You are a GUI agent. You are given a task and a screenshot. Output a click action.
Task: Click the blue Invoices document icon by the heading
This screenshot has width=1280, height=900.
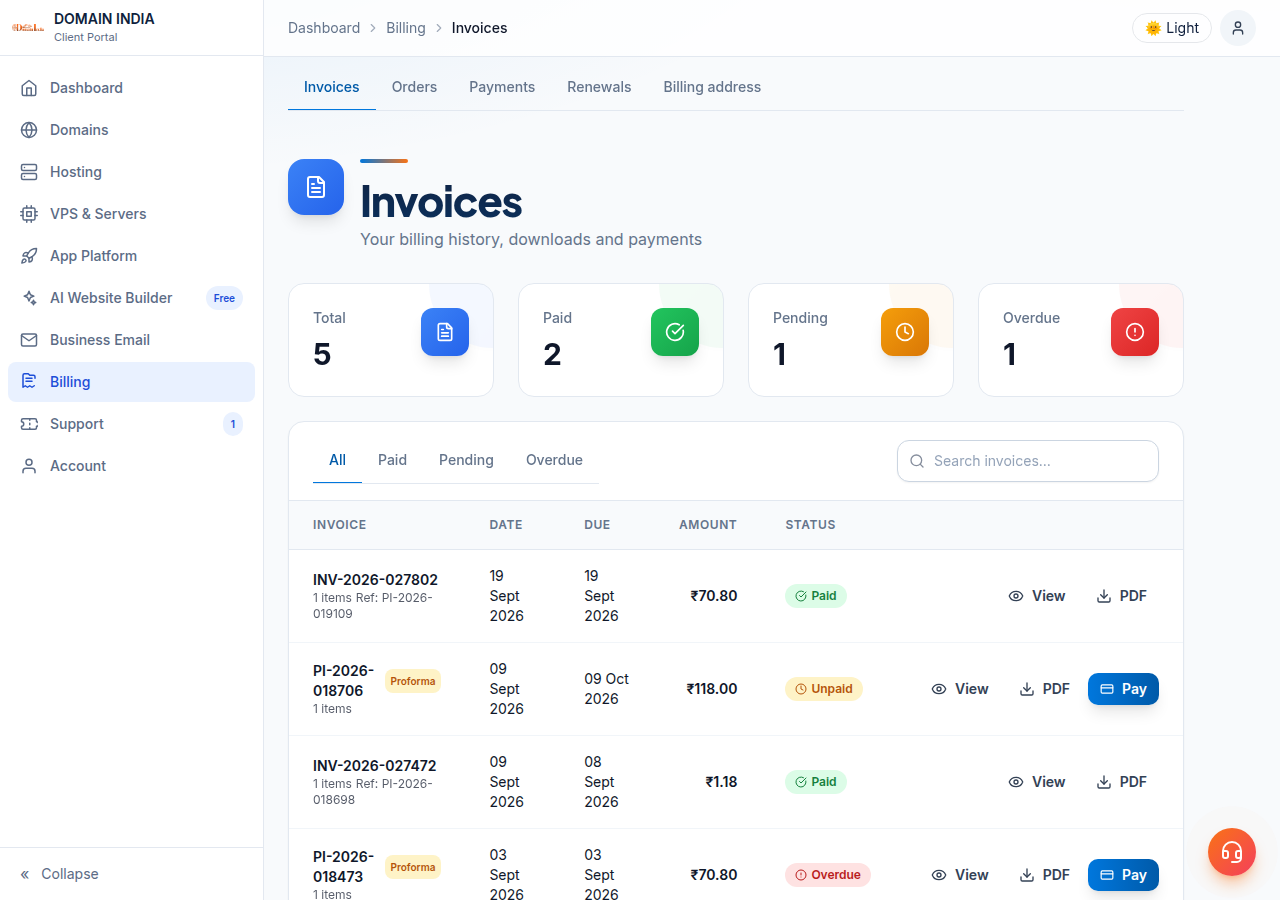[316, 187]
